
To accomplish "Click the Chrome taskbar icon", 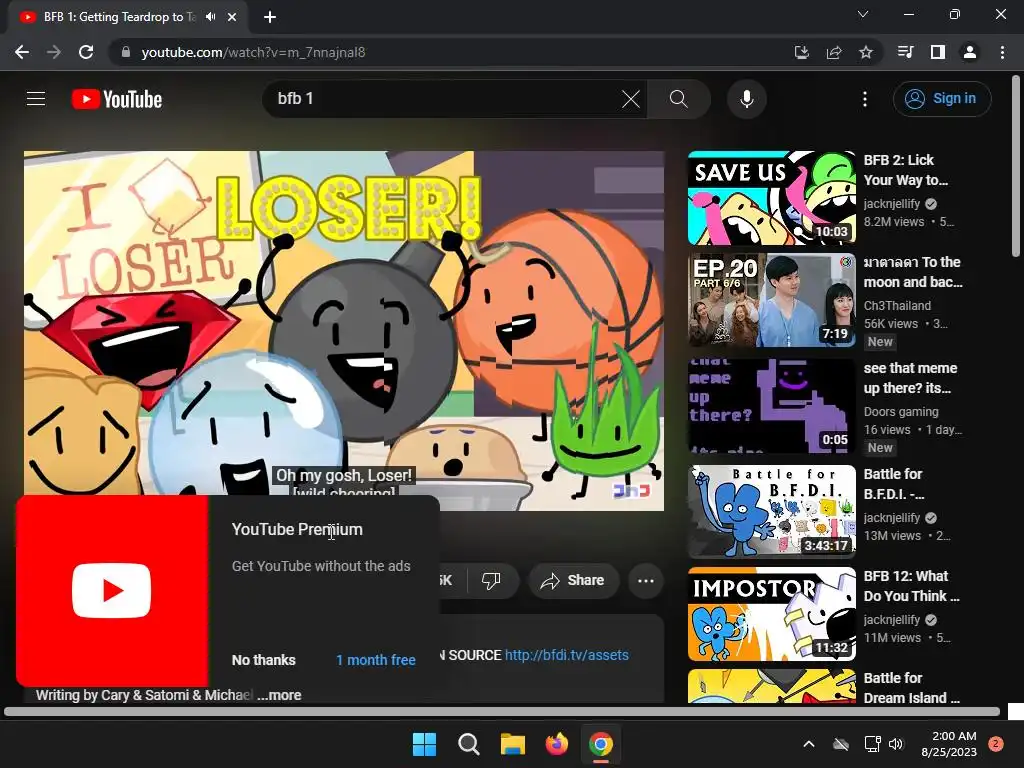I will click(601, 744).
